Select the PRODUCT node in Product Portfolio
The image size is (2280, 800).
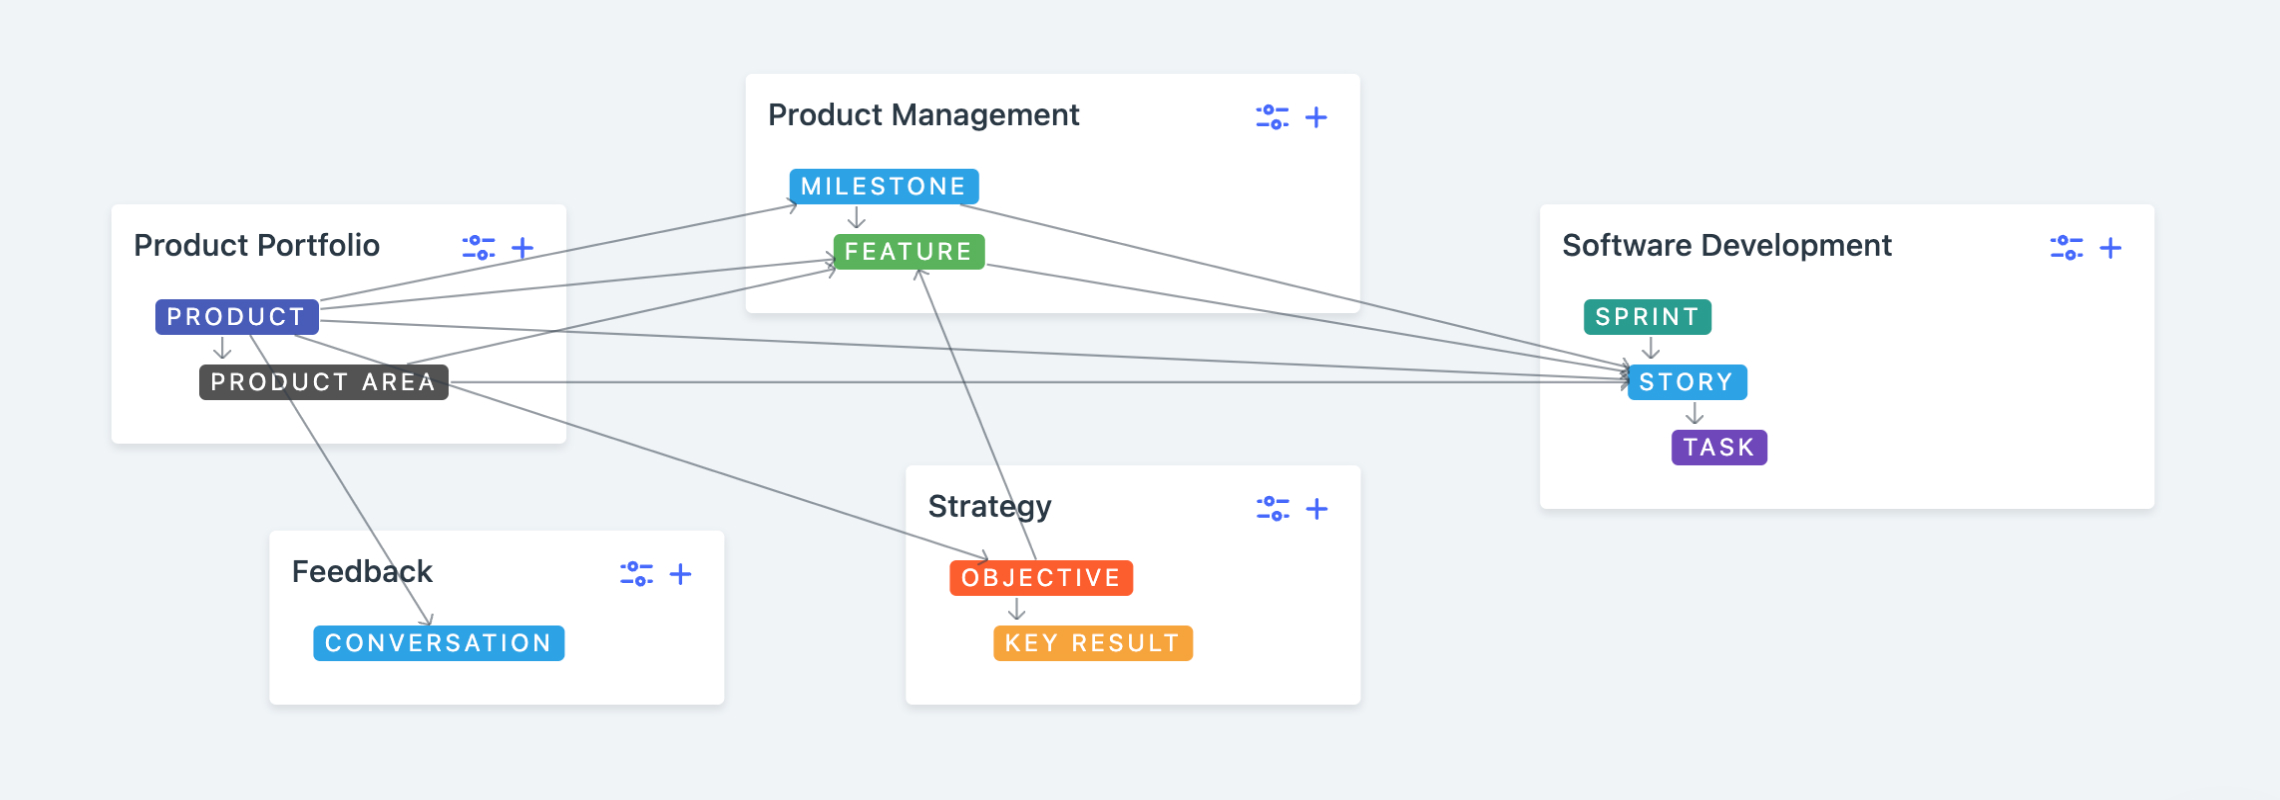pyautogui.click(x=235, y=316)
